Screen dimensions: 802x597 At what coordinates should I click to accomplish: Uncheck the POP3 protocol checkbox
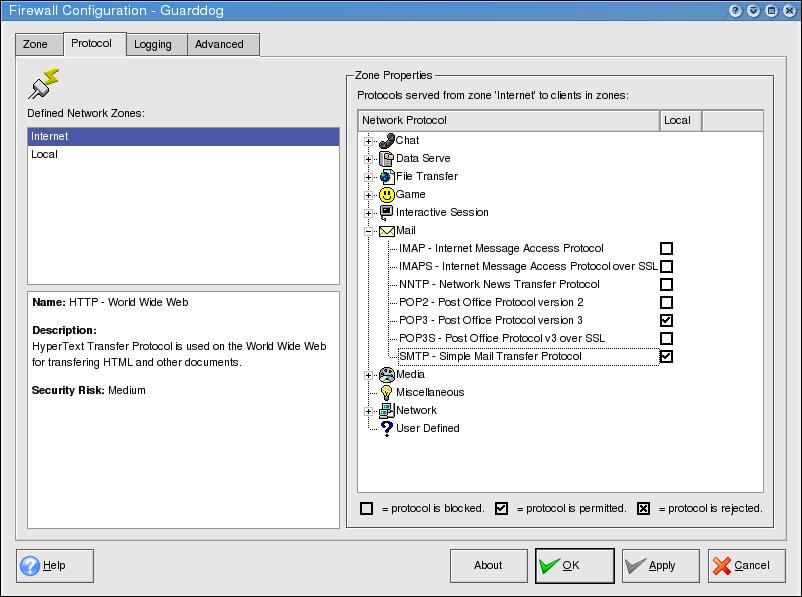coord(667,320)
